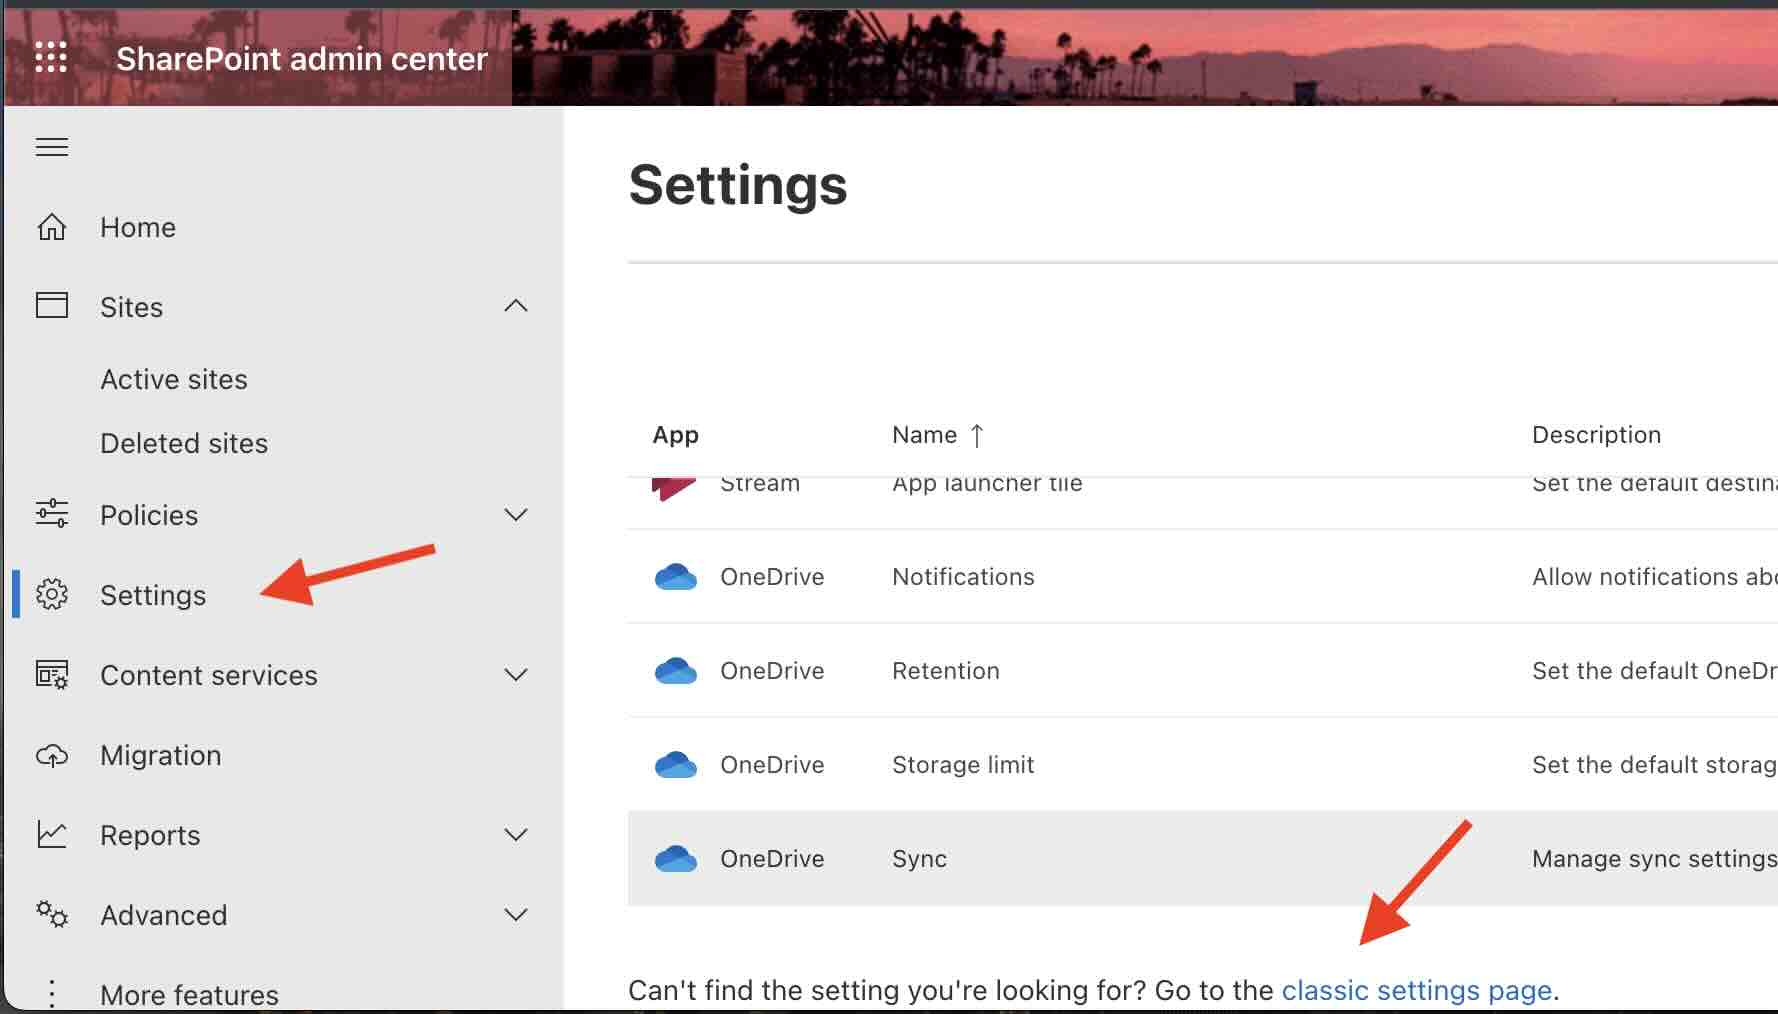Open the classic settings page link
This screenshot has width=1778, height=1014.
pos(1416,990)
